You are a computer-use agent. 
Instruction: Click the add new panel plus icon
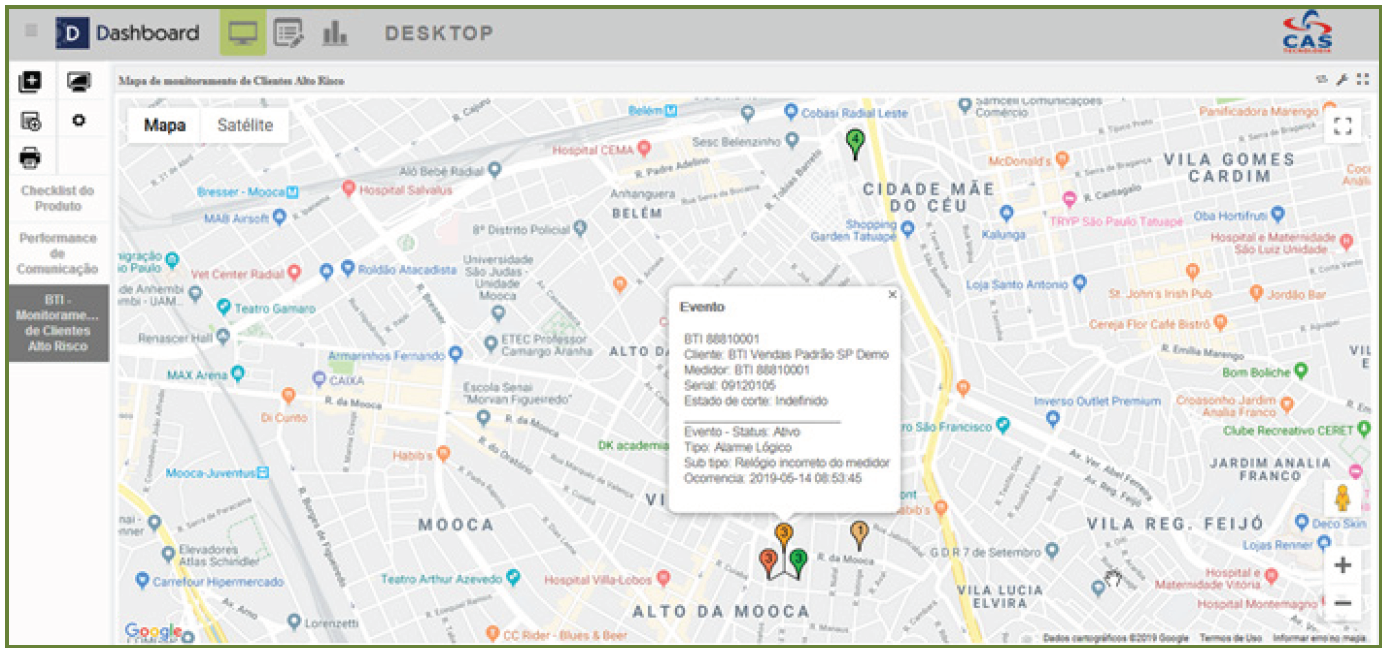(31, 83)
